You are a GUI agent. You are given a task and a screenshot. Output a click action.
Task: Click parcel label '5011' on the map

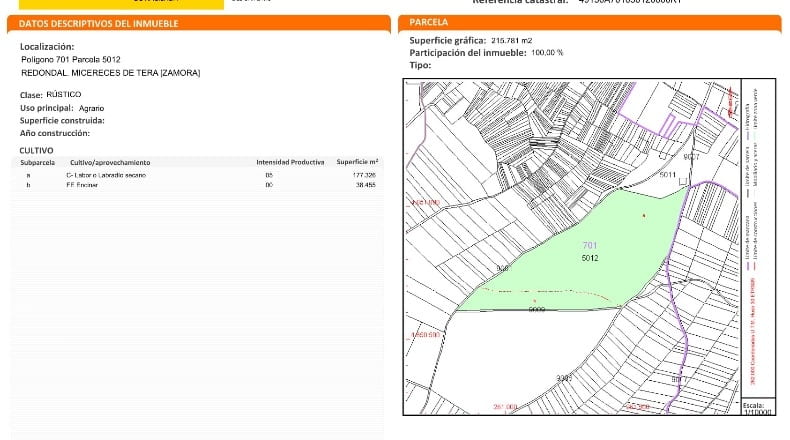click(x=668, y=175)
